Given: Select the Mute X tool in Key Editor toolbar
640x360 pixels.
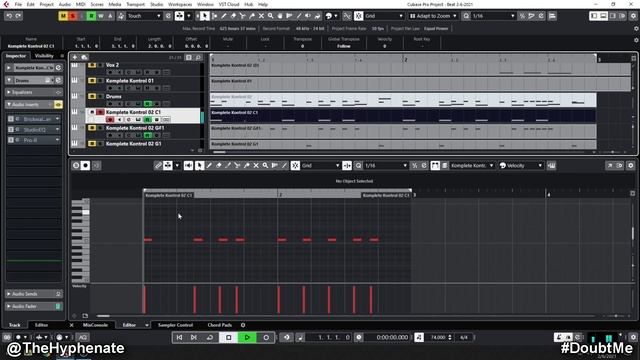Looking at the screenshot, I should click(x=256, y=165).
